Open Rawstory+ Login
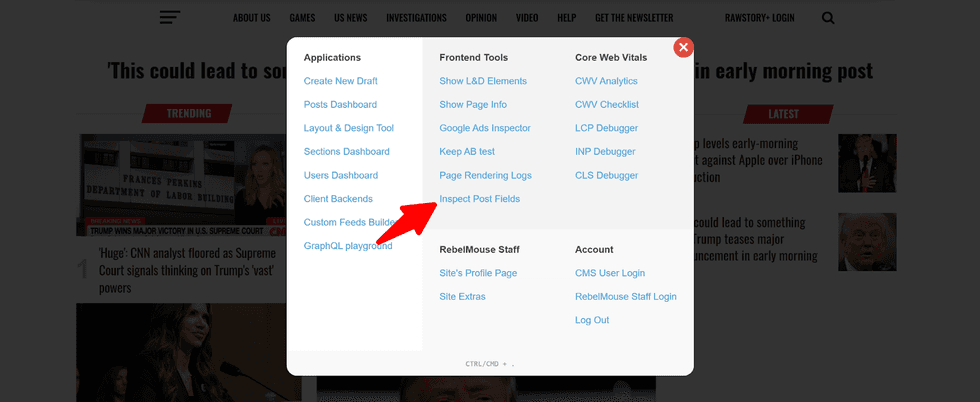The height and width of the screenshot is (402, 980). [760, 18]
